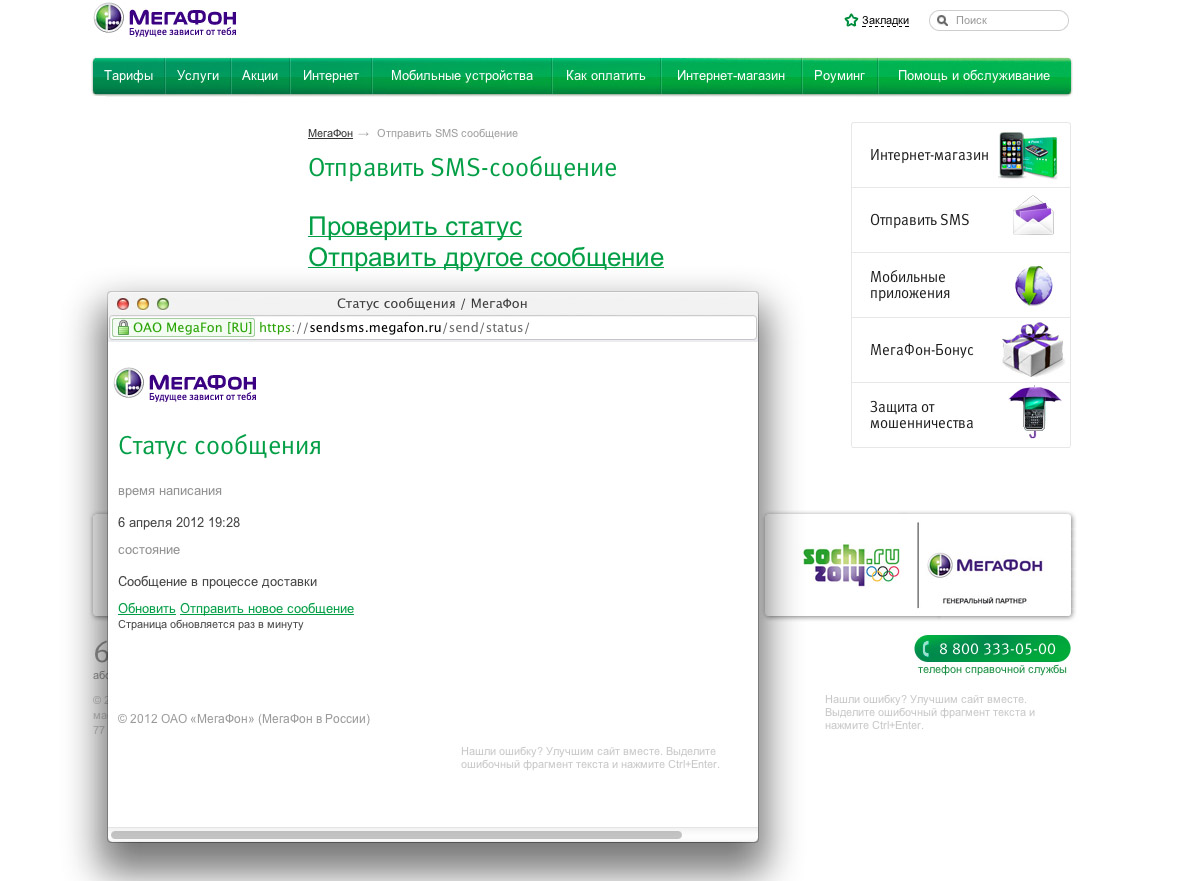
Task: Click the mobile applications globe icon
Action: [x=1034, y=286]
